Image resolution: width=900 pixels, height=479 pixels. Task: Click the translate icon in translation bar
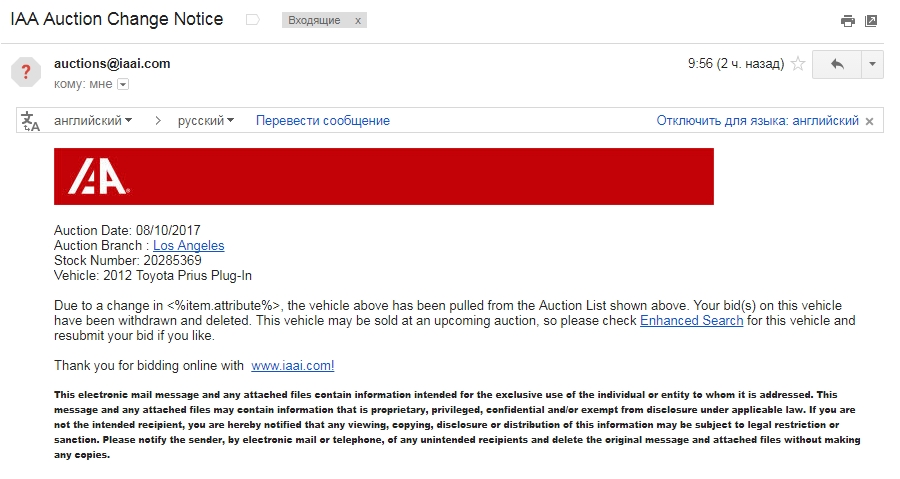[31, 121]
